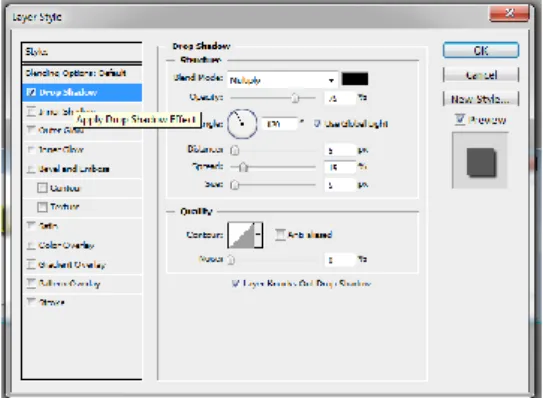Image resolution: width=543 pixels, height=398 pixels.
Task: Click the Opacity percentage input field
Action: pyautogui.click(x=340, y=98)
